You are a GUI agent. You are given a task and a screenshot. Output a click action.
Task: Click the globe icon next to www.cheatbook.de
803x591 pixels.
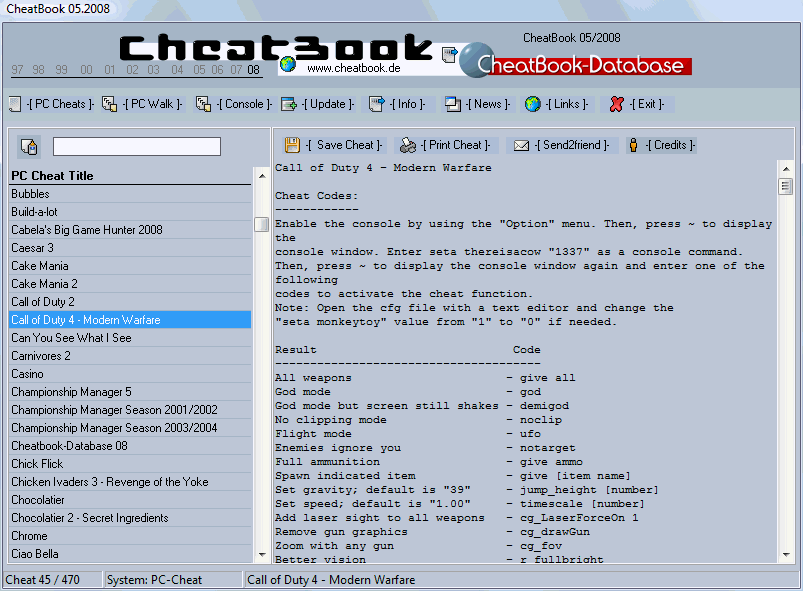[x=288, y=64]
